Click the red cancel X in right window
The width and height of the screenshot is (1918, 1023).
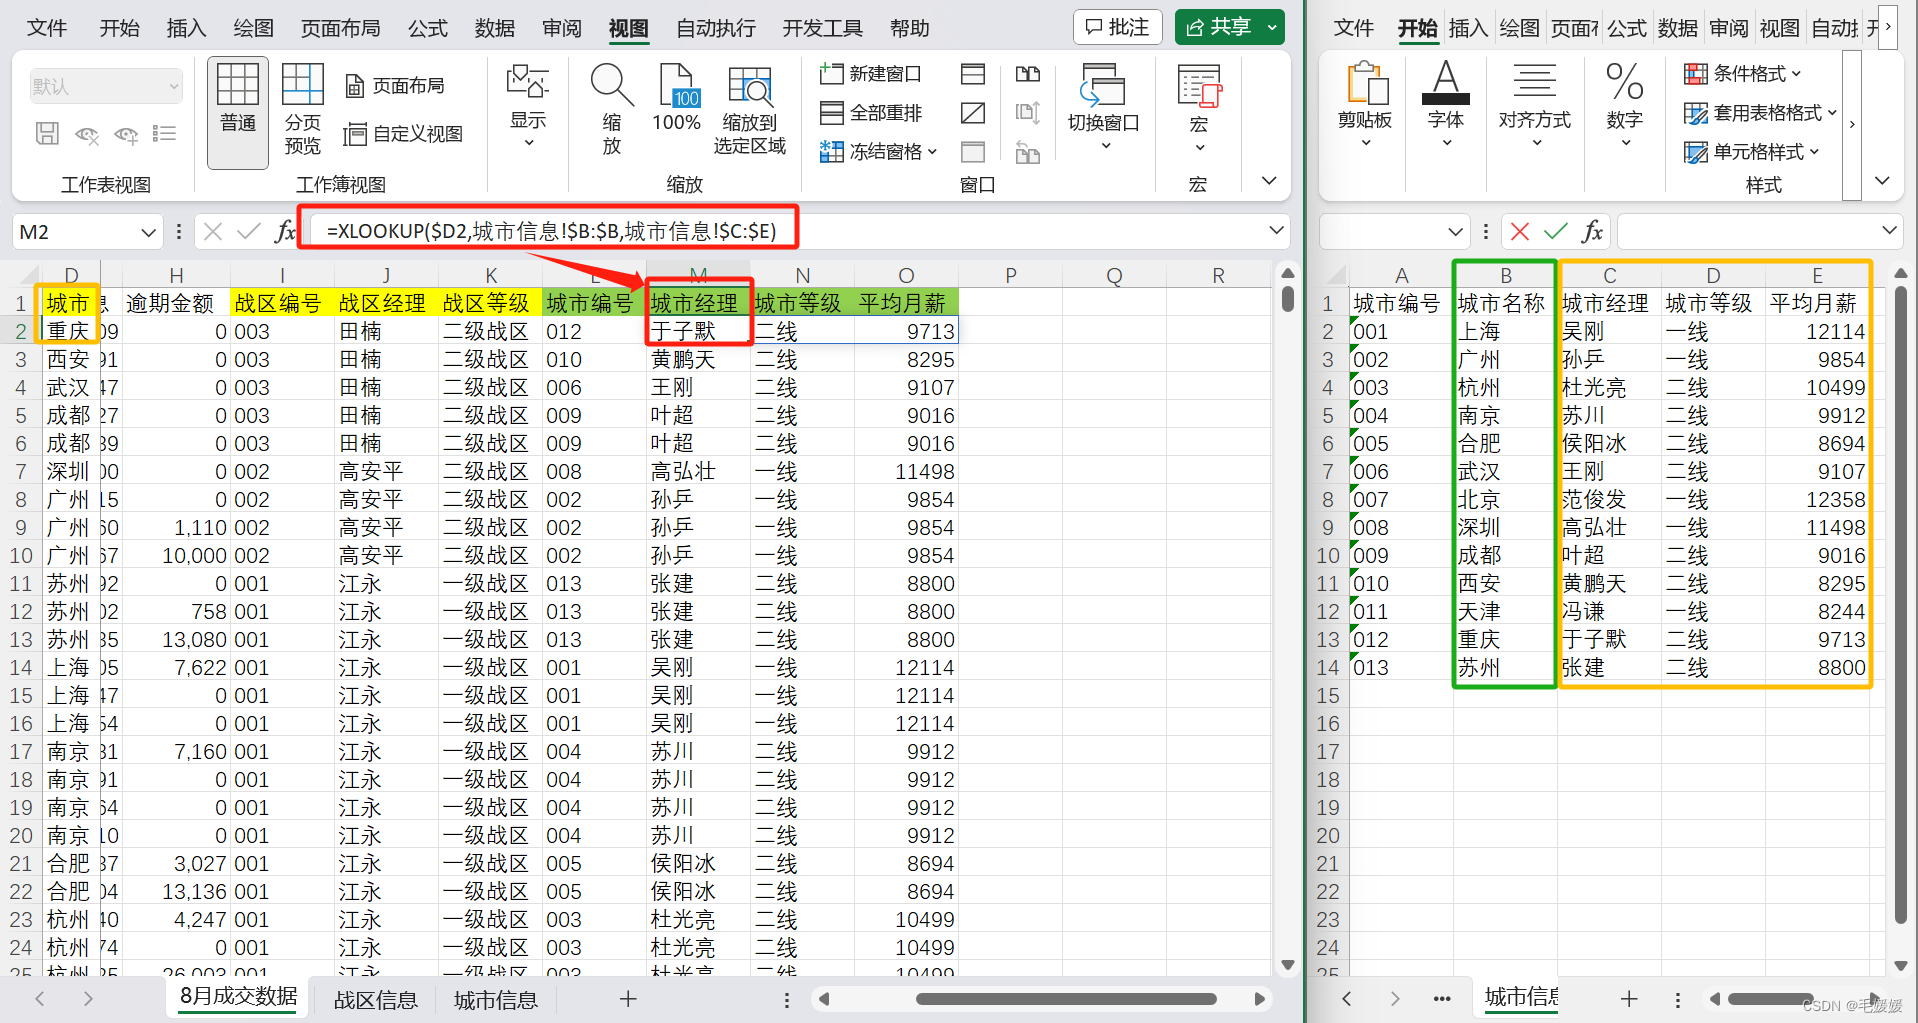pos(1520,232)
